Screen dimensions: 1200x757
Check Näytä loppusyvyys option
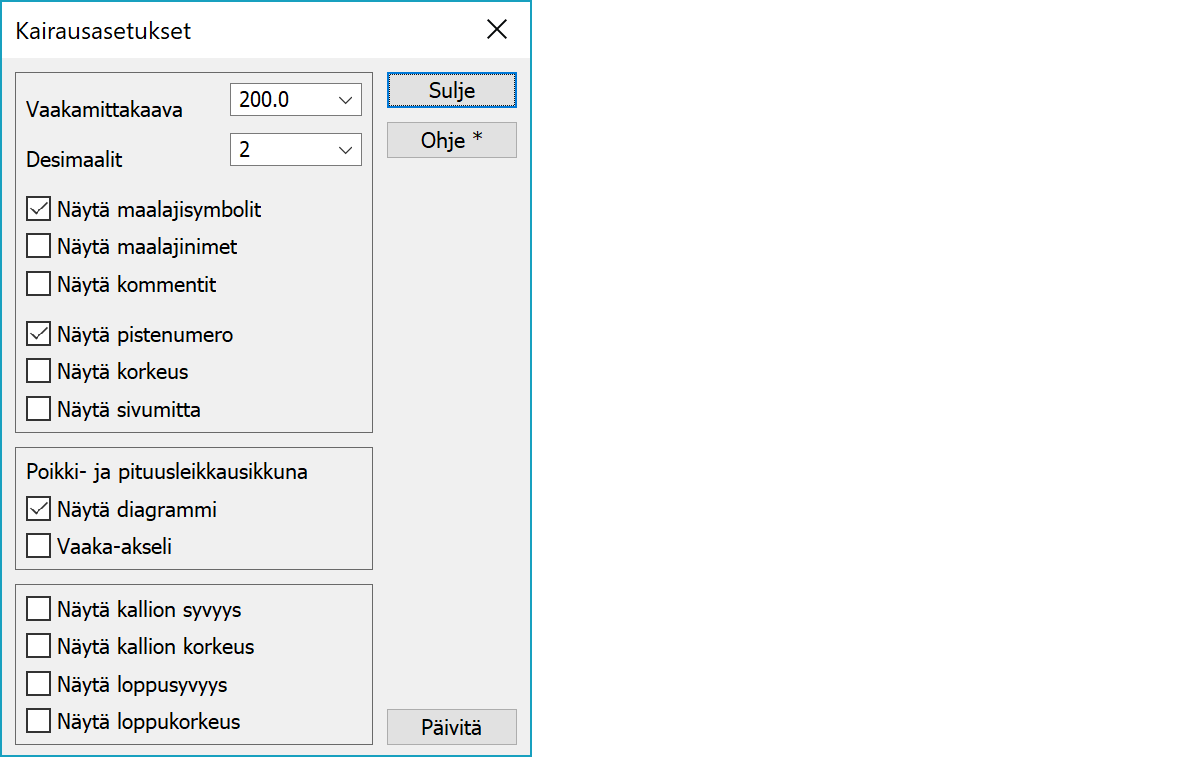coord(39,684)
